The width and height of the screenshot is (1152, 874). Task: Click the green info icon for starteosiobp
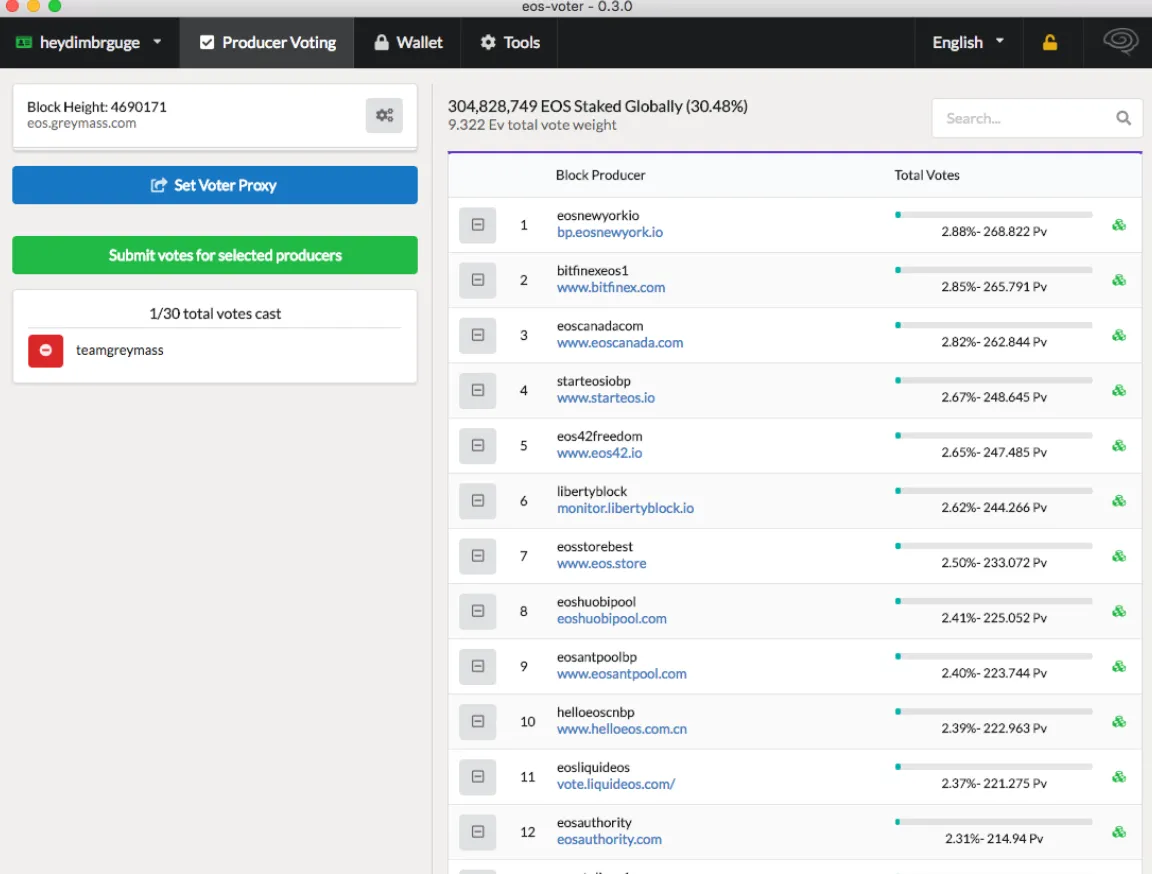click(x=1118, y=390)
